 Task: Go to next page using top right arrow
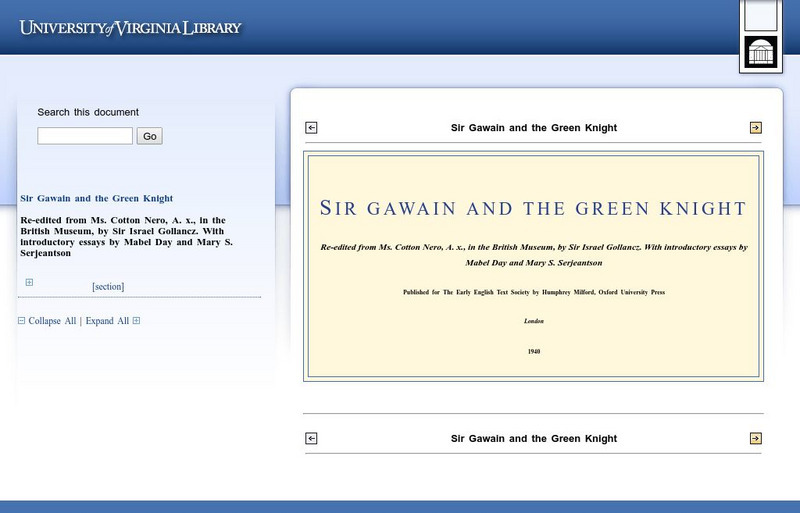[x=756, y=128]
